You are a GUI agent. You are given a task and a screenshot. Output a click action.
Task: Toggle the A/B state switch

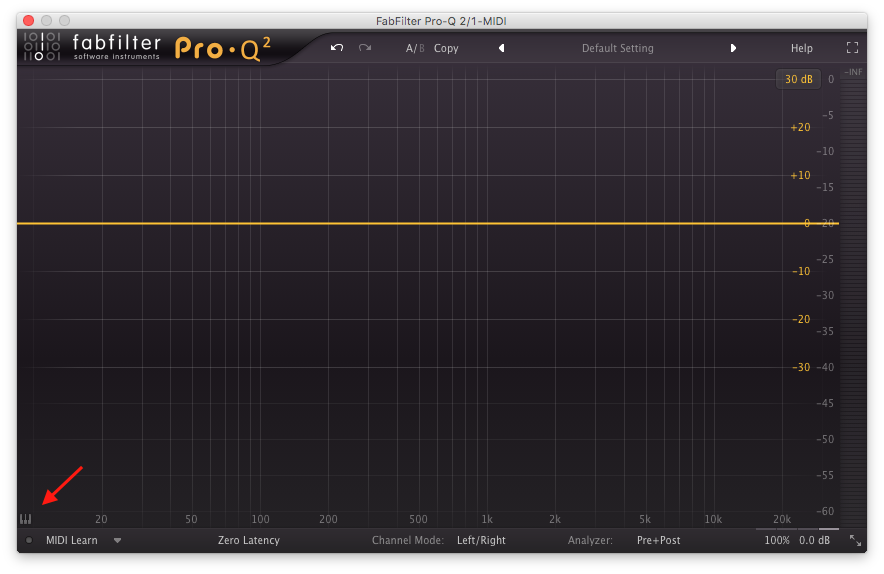click(415, 48)
